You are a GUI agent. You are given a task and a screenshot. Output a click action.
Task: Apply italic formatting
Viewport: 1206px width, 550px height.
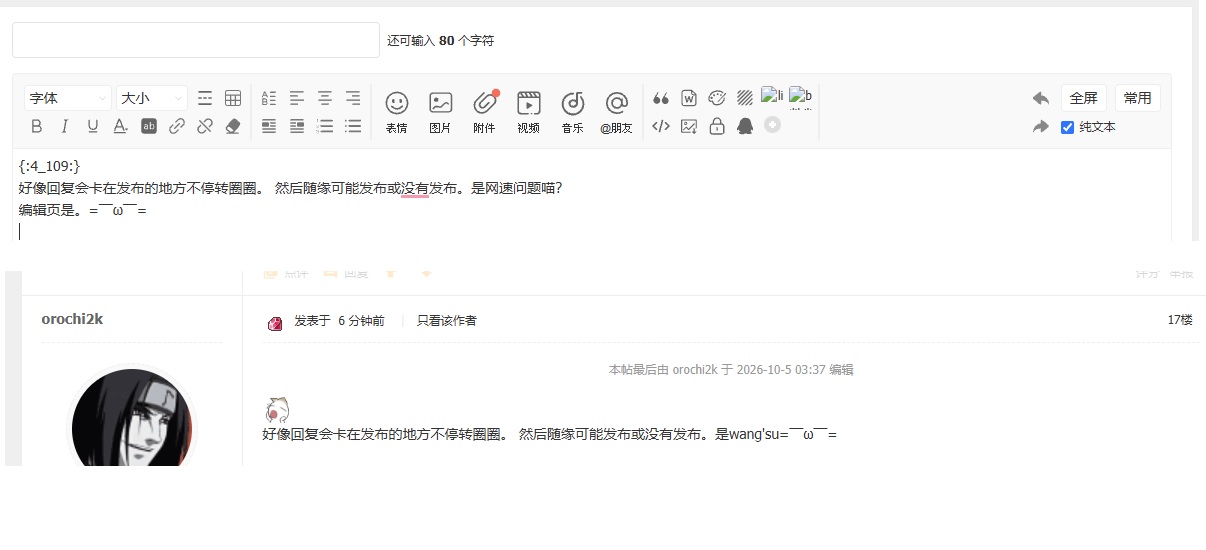click(x=65, y=126)
